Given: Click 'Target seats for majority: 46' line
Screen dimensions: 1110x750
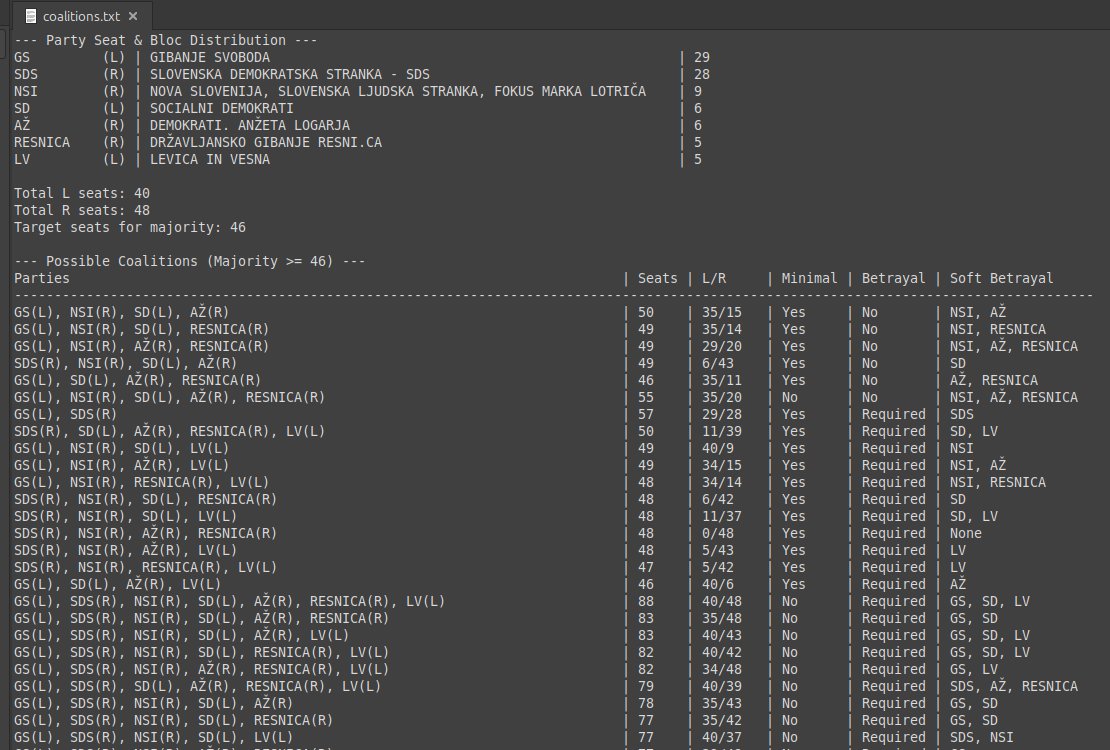Looking at the screenshot, I should pyautogui.click(x=130, y=227).
